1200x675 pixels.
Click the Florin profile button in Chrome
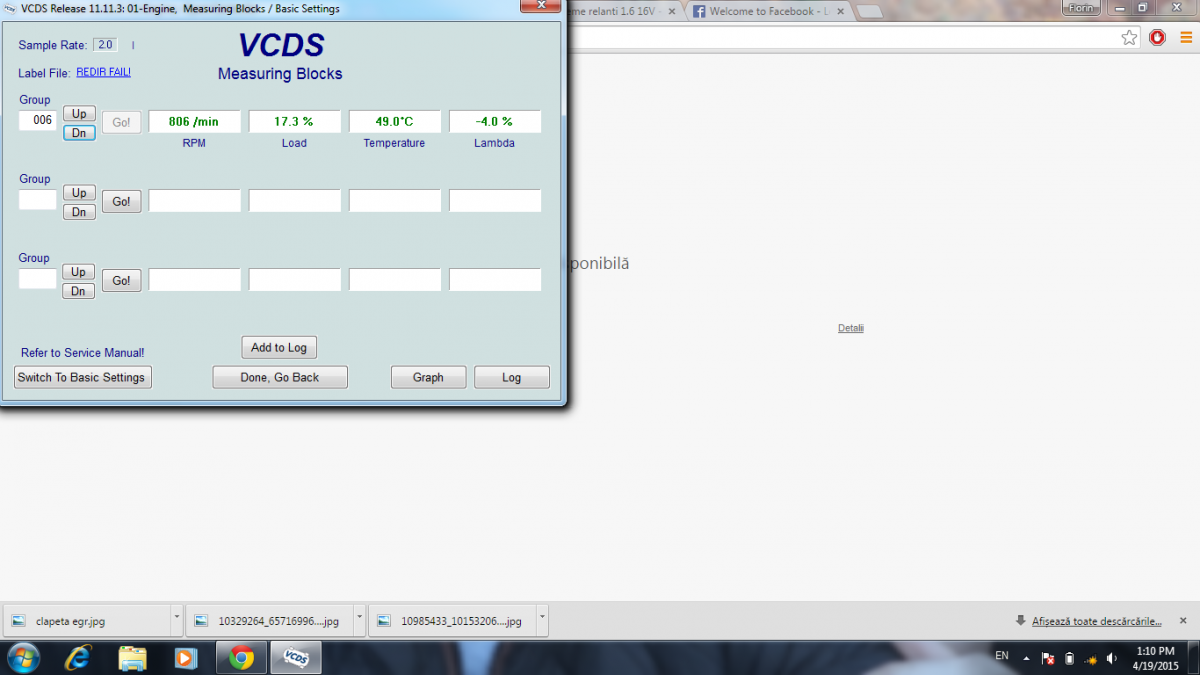1080,7
